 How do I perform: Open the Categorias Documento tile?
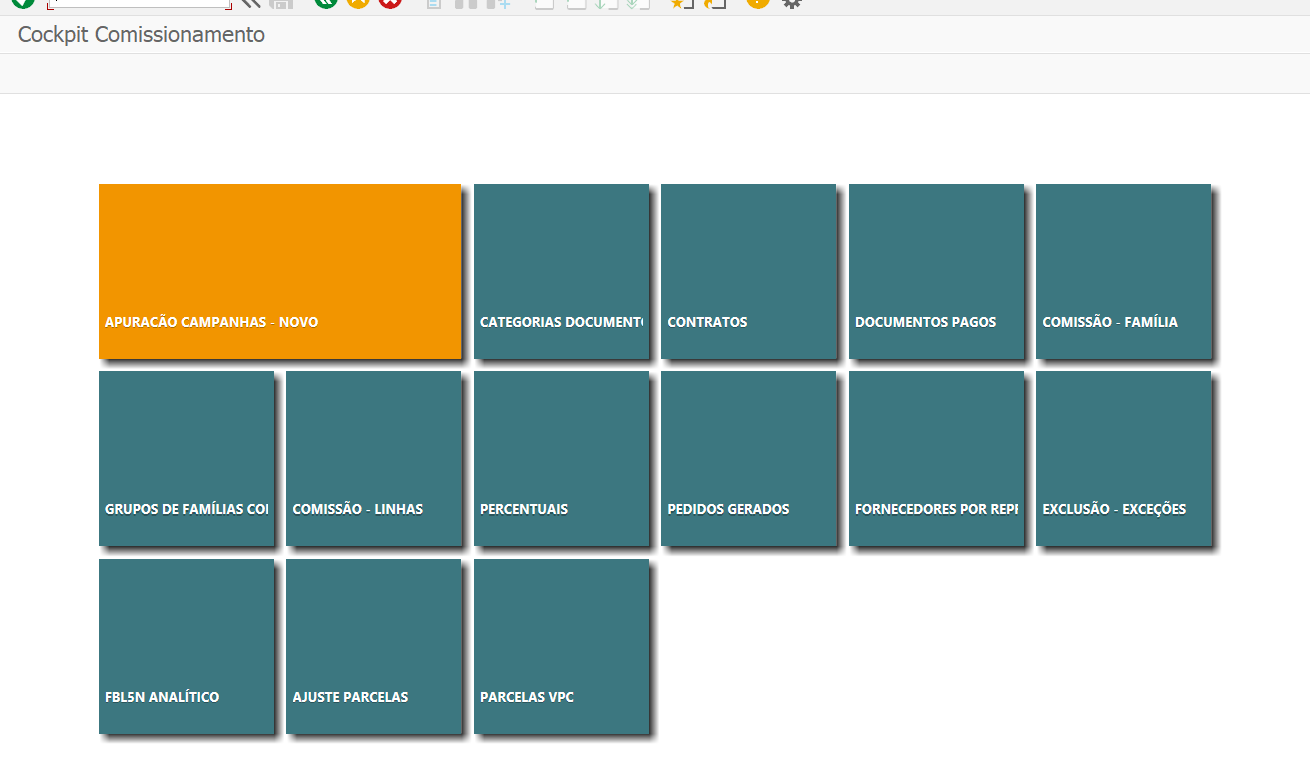[561, 271]
